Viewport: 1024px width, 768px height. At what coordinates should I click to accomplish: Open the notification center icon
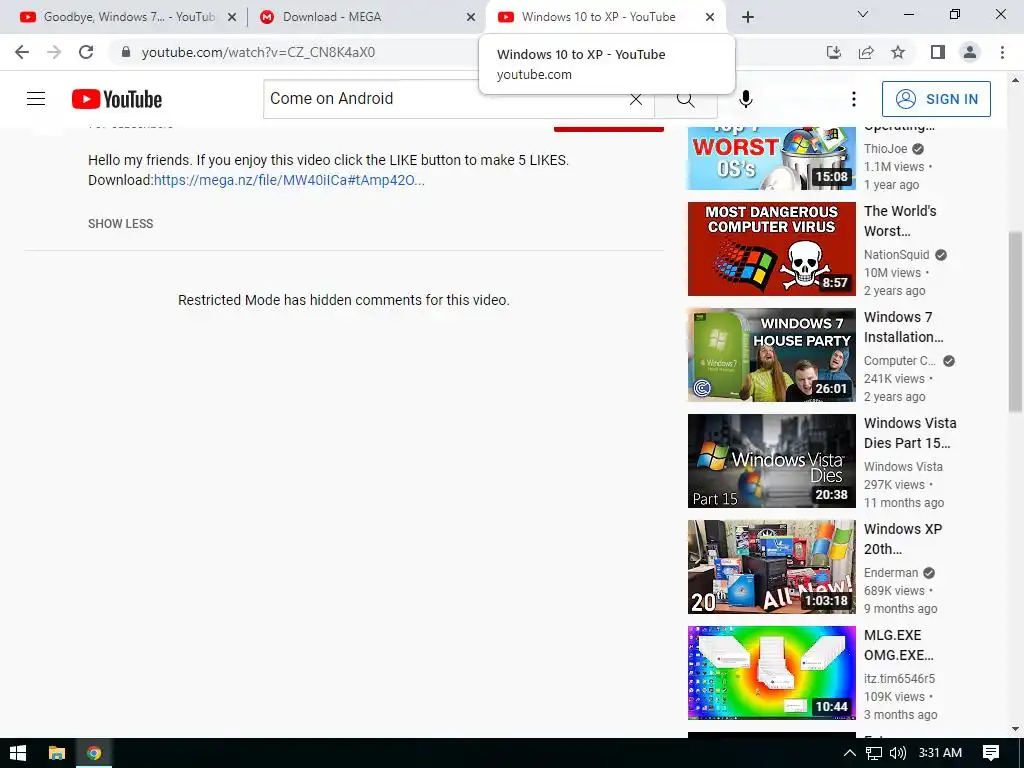pos(991,753)
